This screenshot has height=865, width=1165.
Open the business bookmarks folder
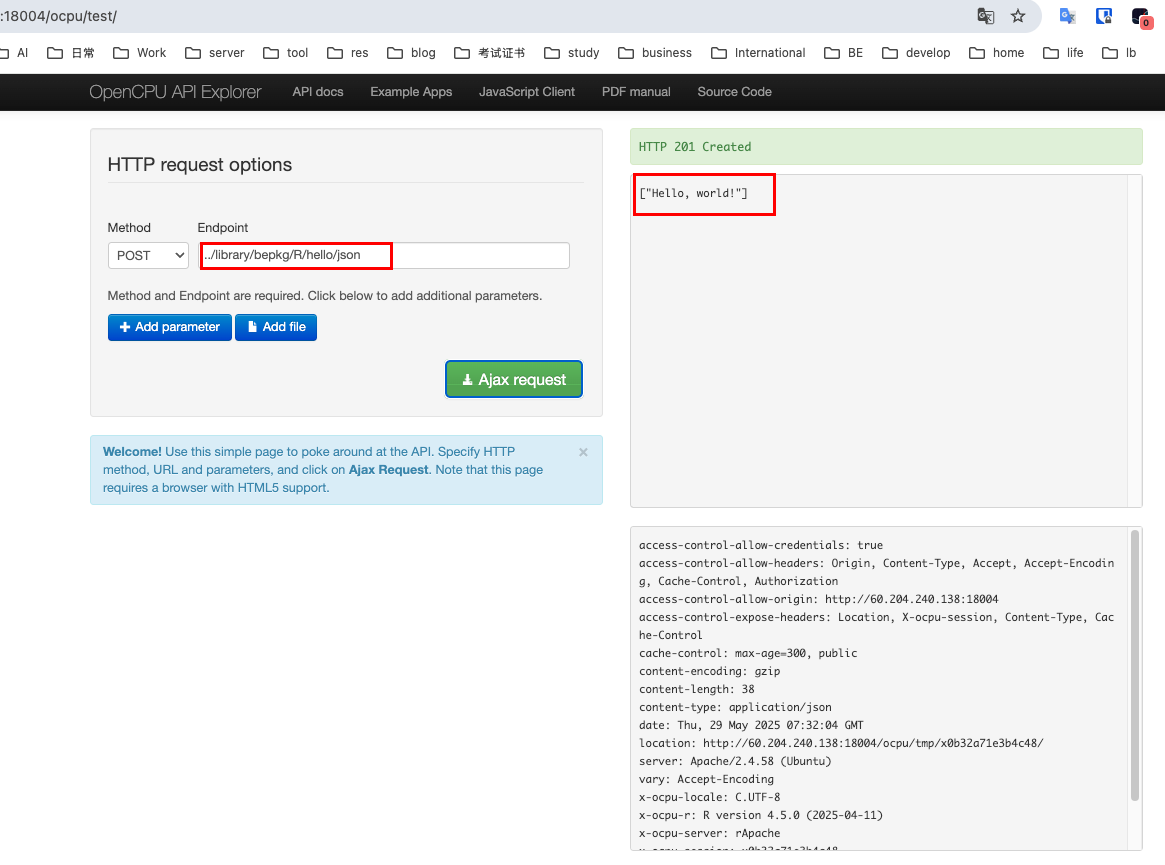coord(655,53)
